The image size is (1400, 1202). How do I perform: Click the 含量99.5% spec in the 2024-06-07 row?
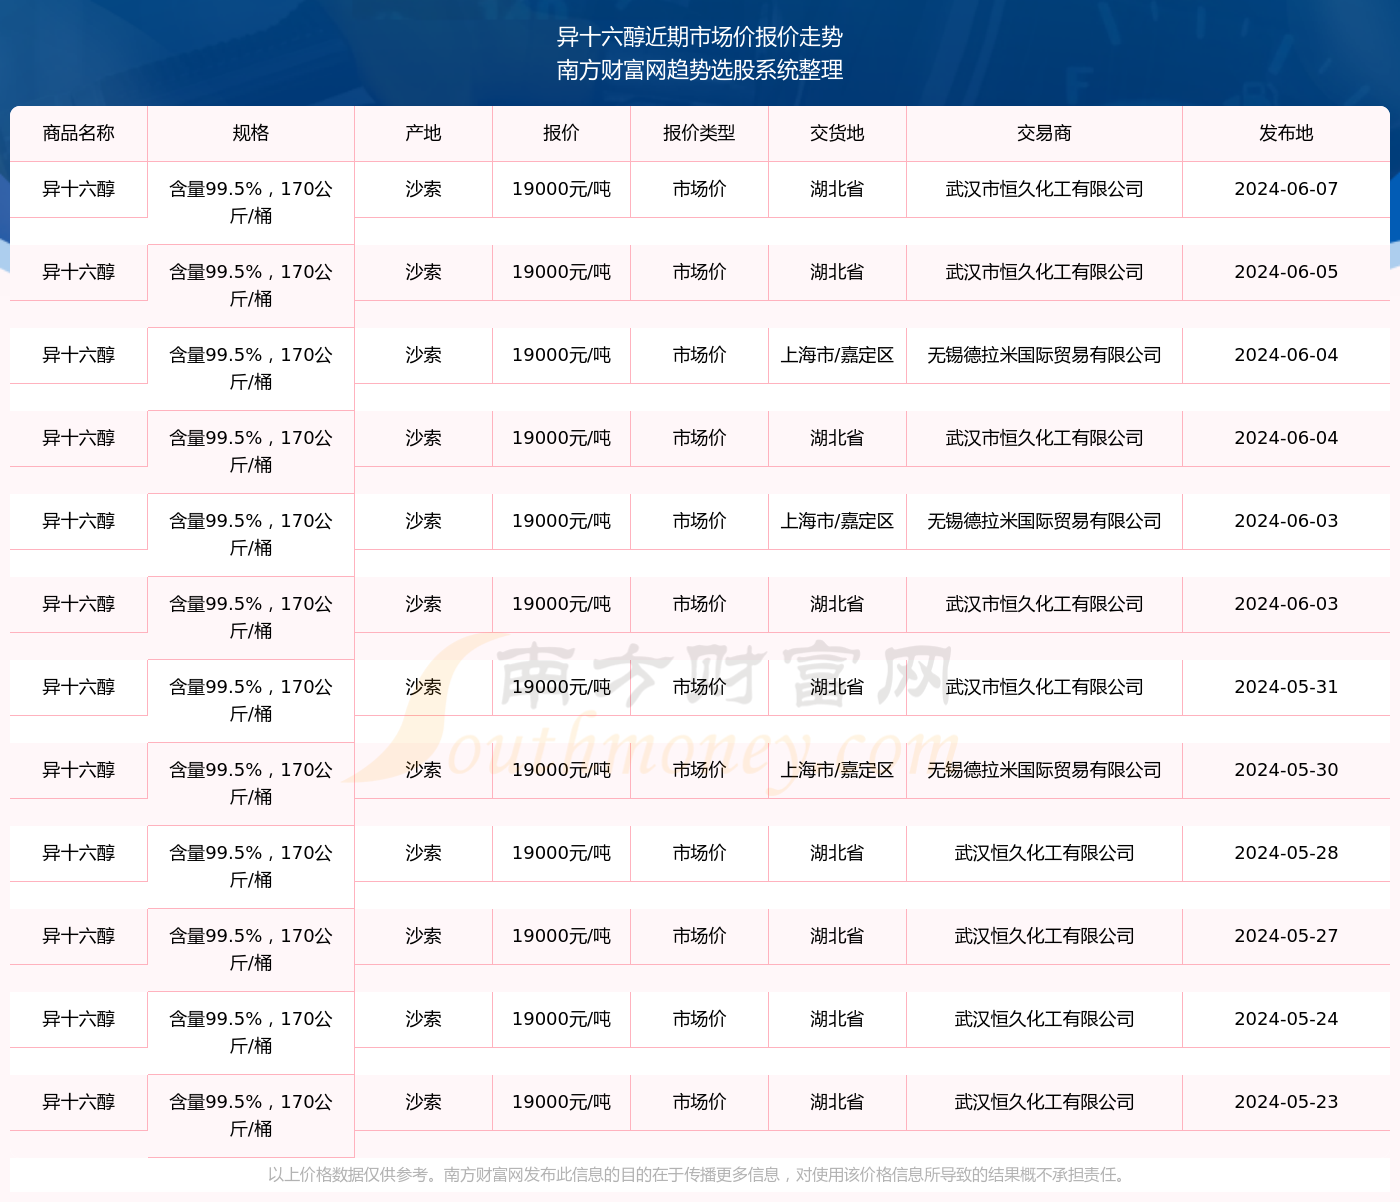pyautogui.click(x=251, y=202)
